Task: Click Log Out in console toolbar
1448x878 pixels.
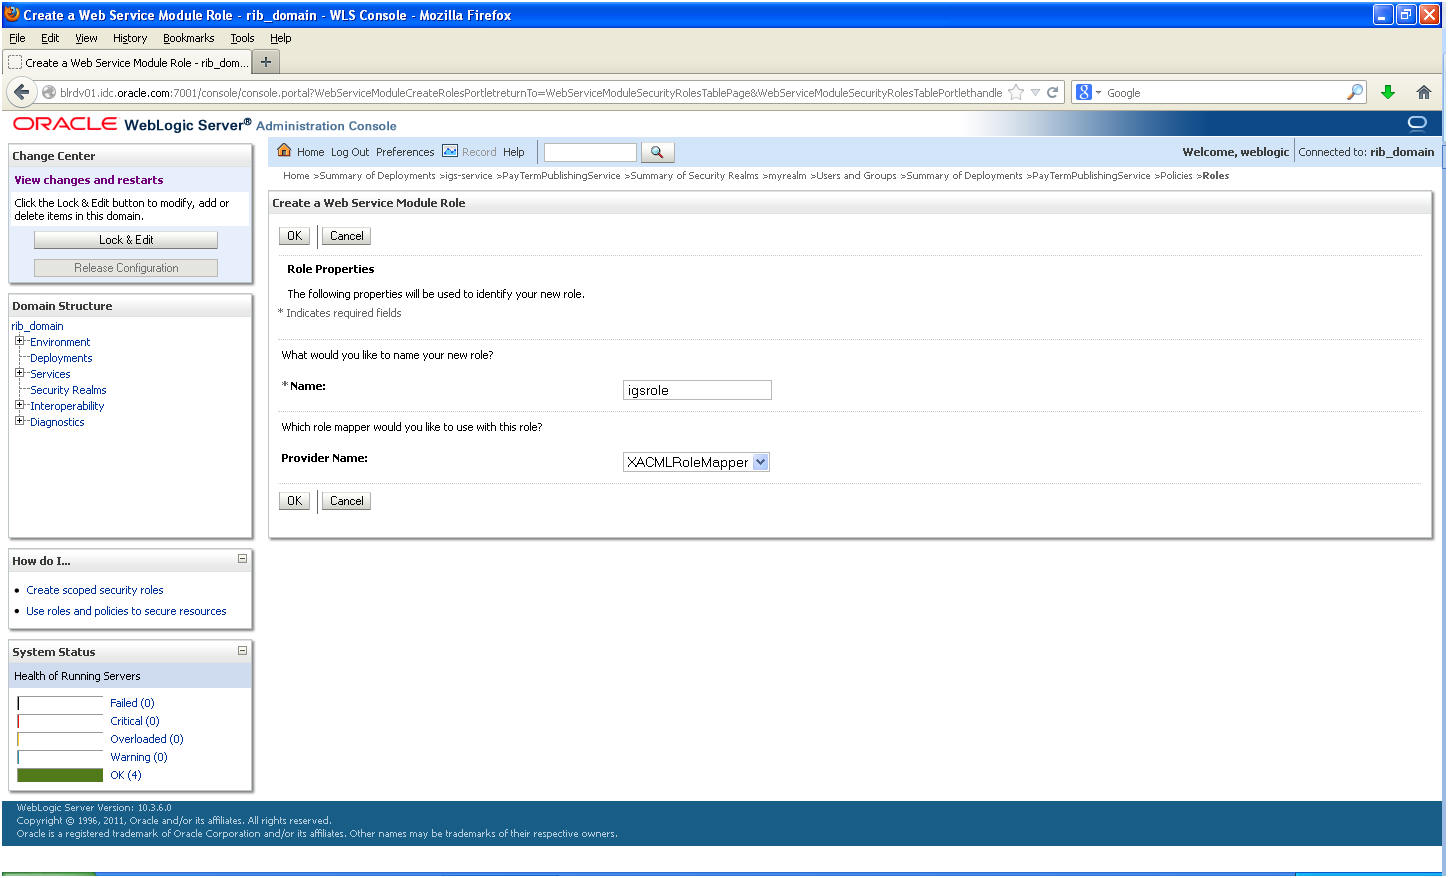Action: pyautogui.click(x=350, y=152)
